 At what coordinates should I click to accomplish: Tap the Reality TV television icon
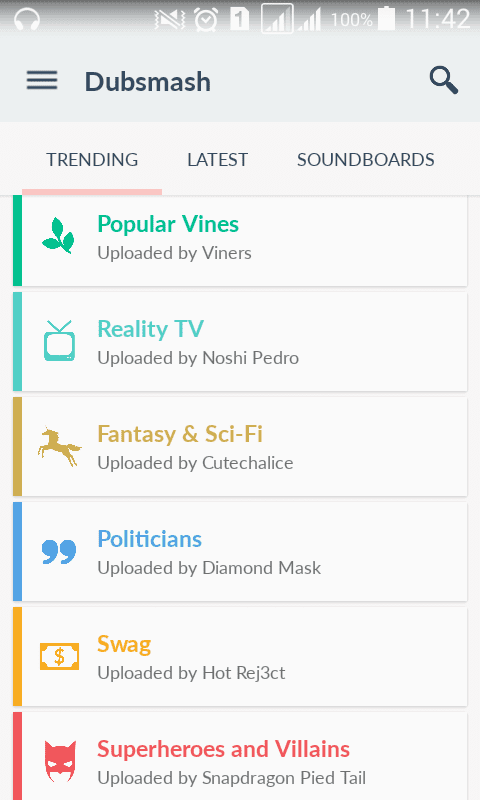[x=59, y=341]
